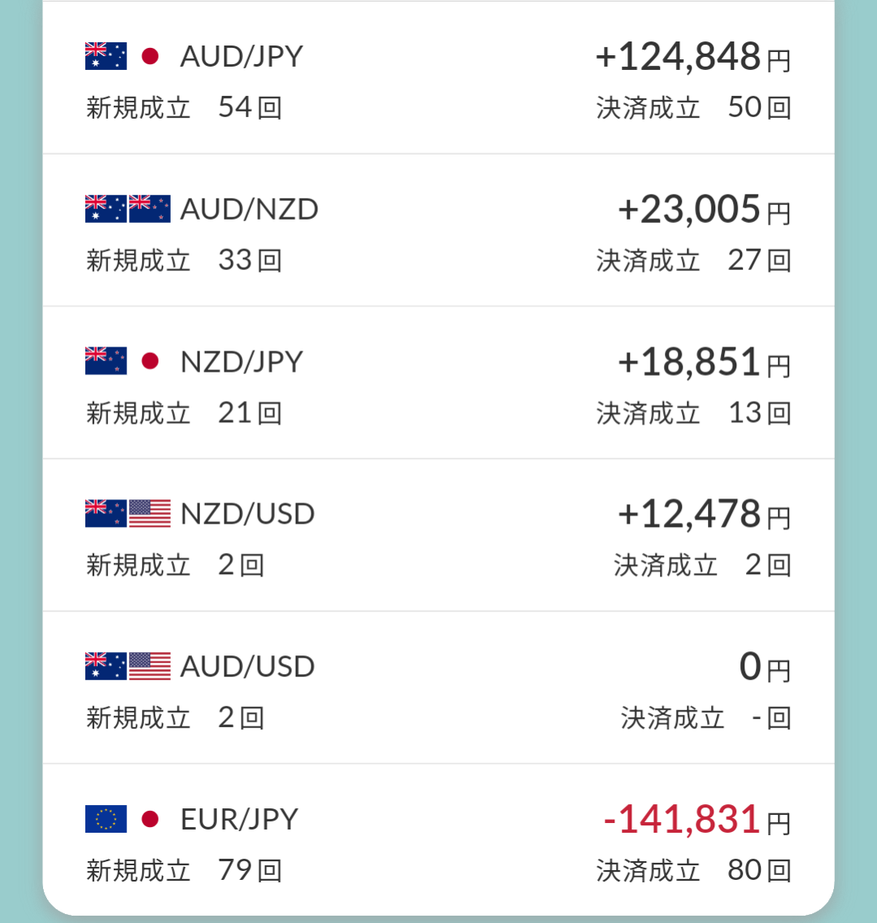The image size is (877, 923).
Task: Click the Australian flag icon beside AUD/JPY
Action: click(106, 56)
